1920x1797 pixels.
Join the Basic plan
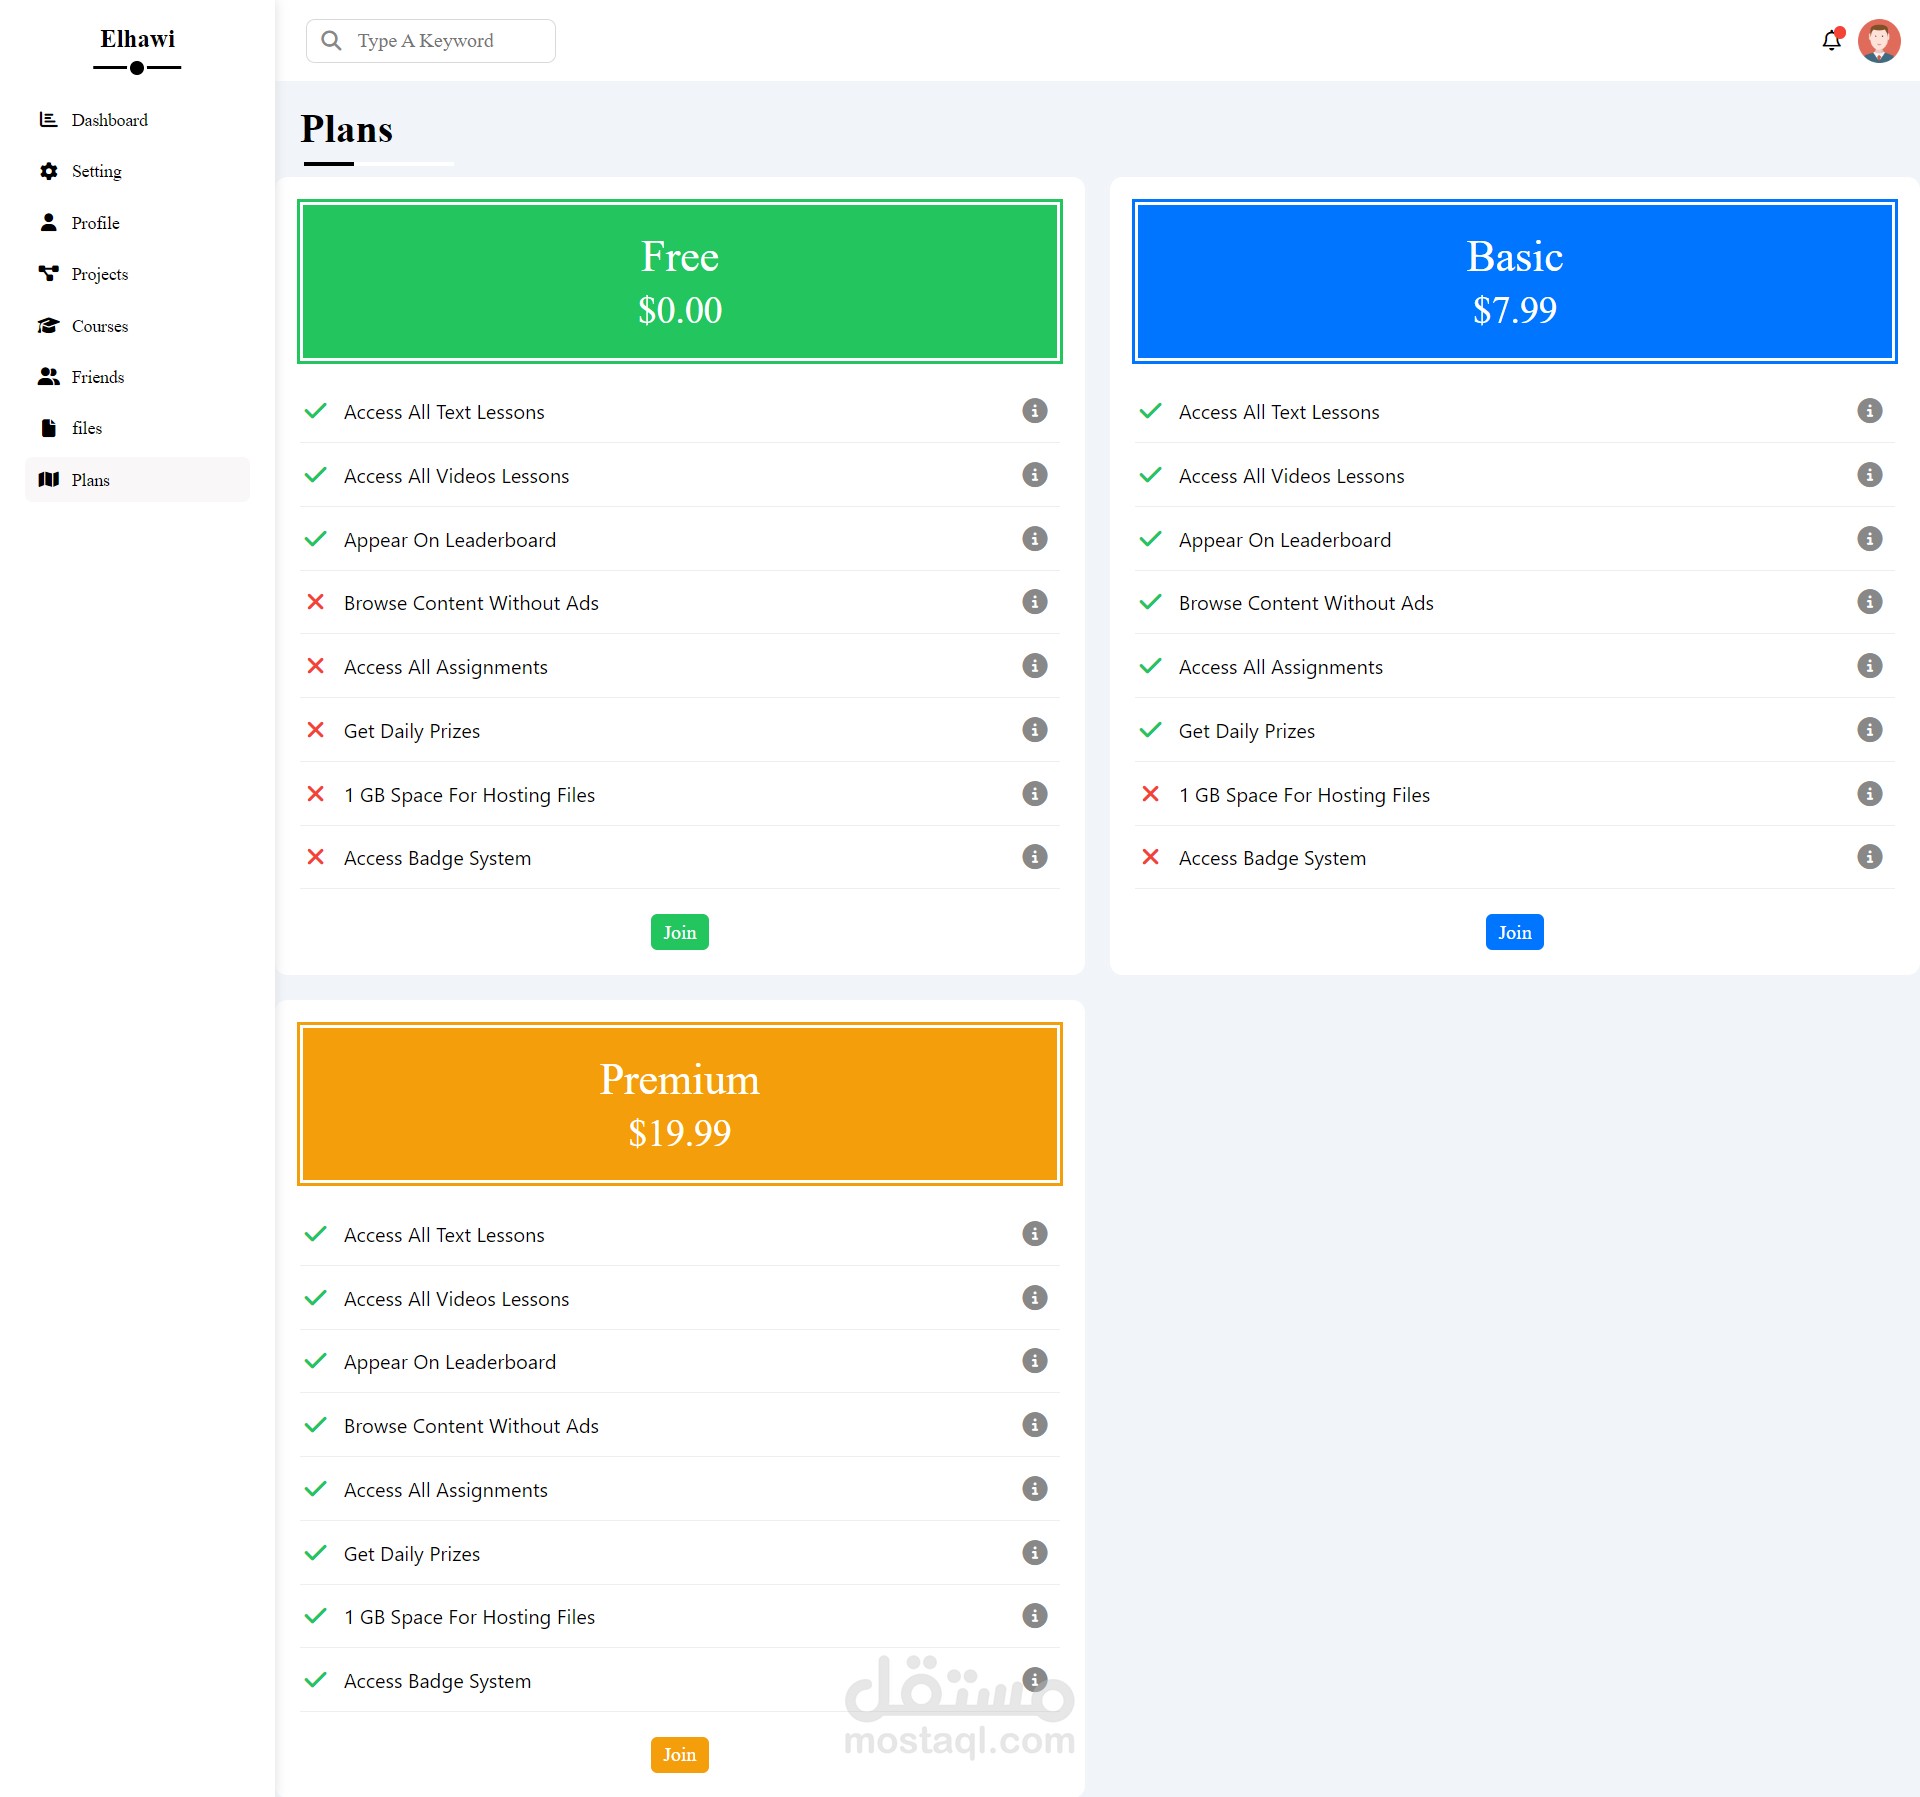[x=1514, y=932]
